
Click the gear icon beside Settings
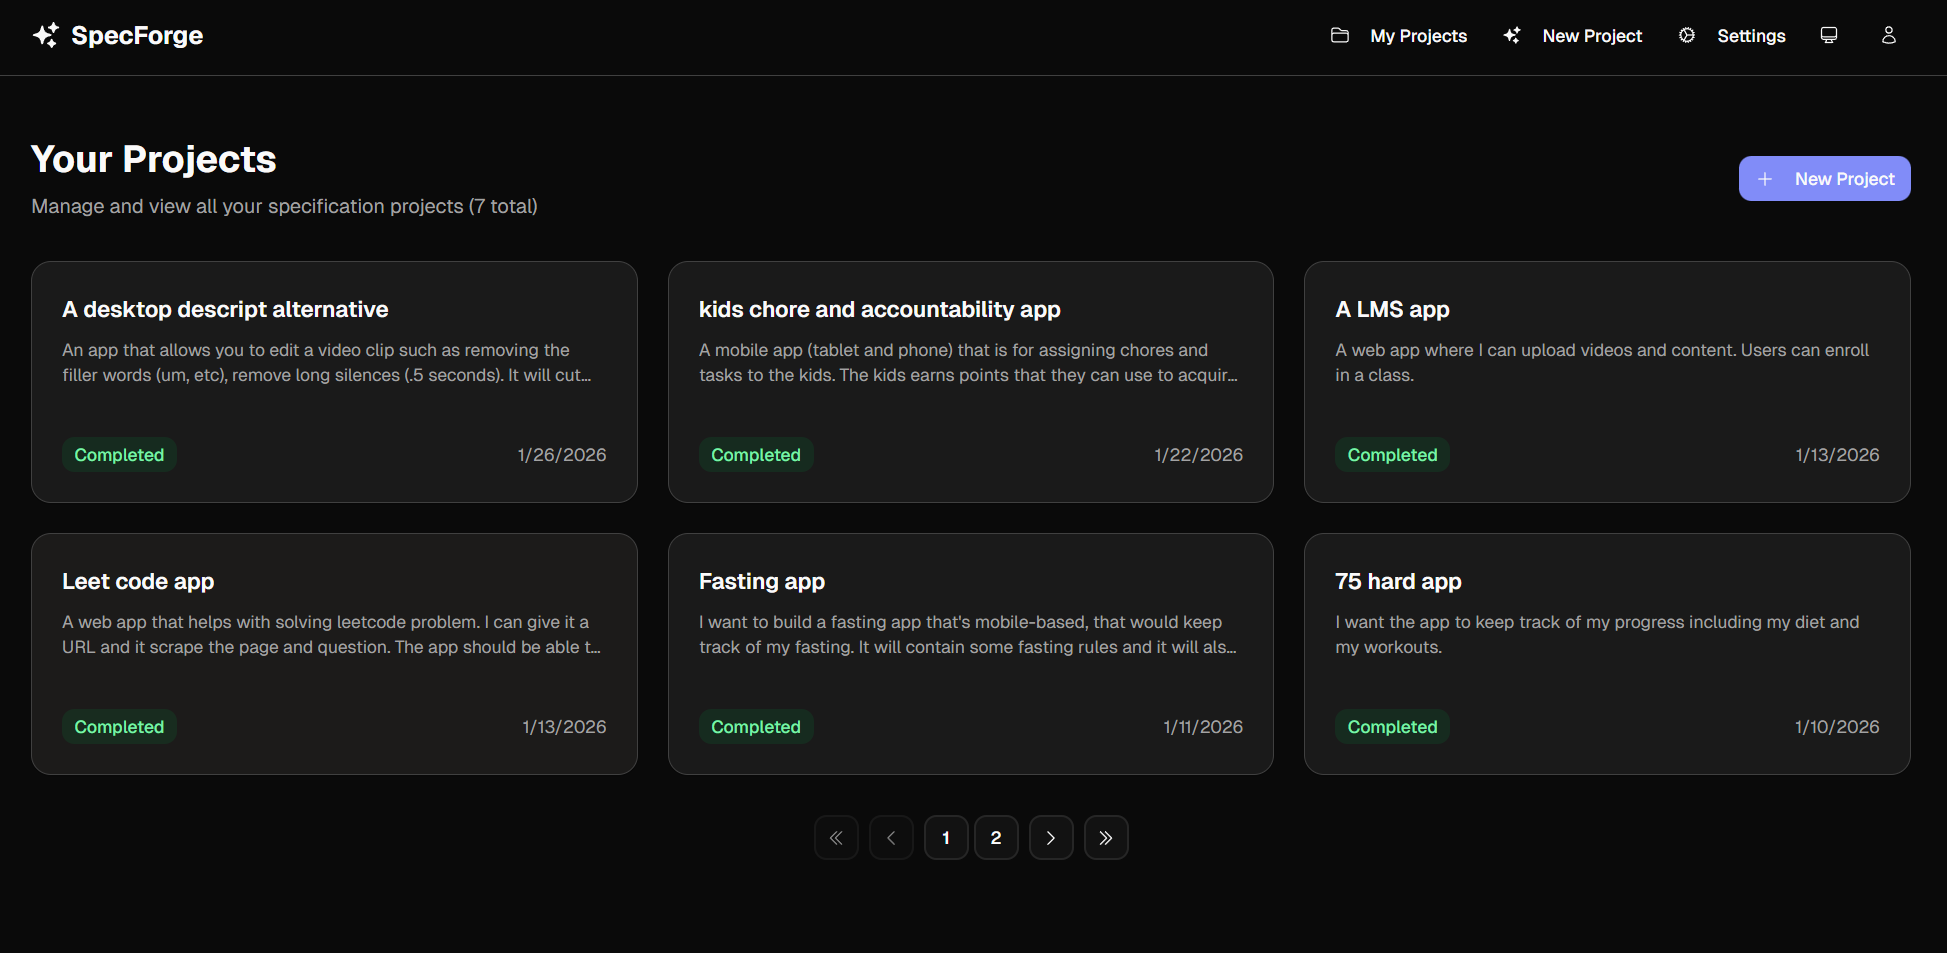[x=1686, y=35]
